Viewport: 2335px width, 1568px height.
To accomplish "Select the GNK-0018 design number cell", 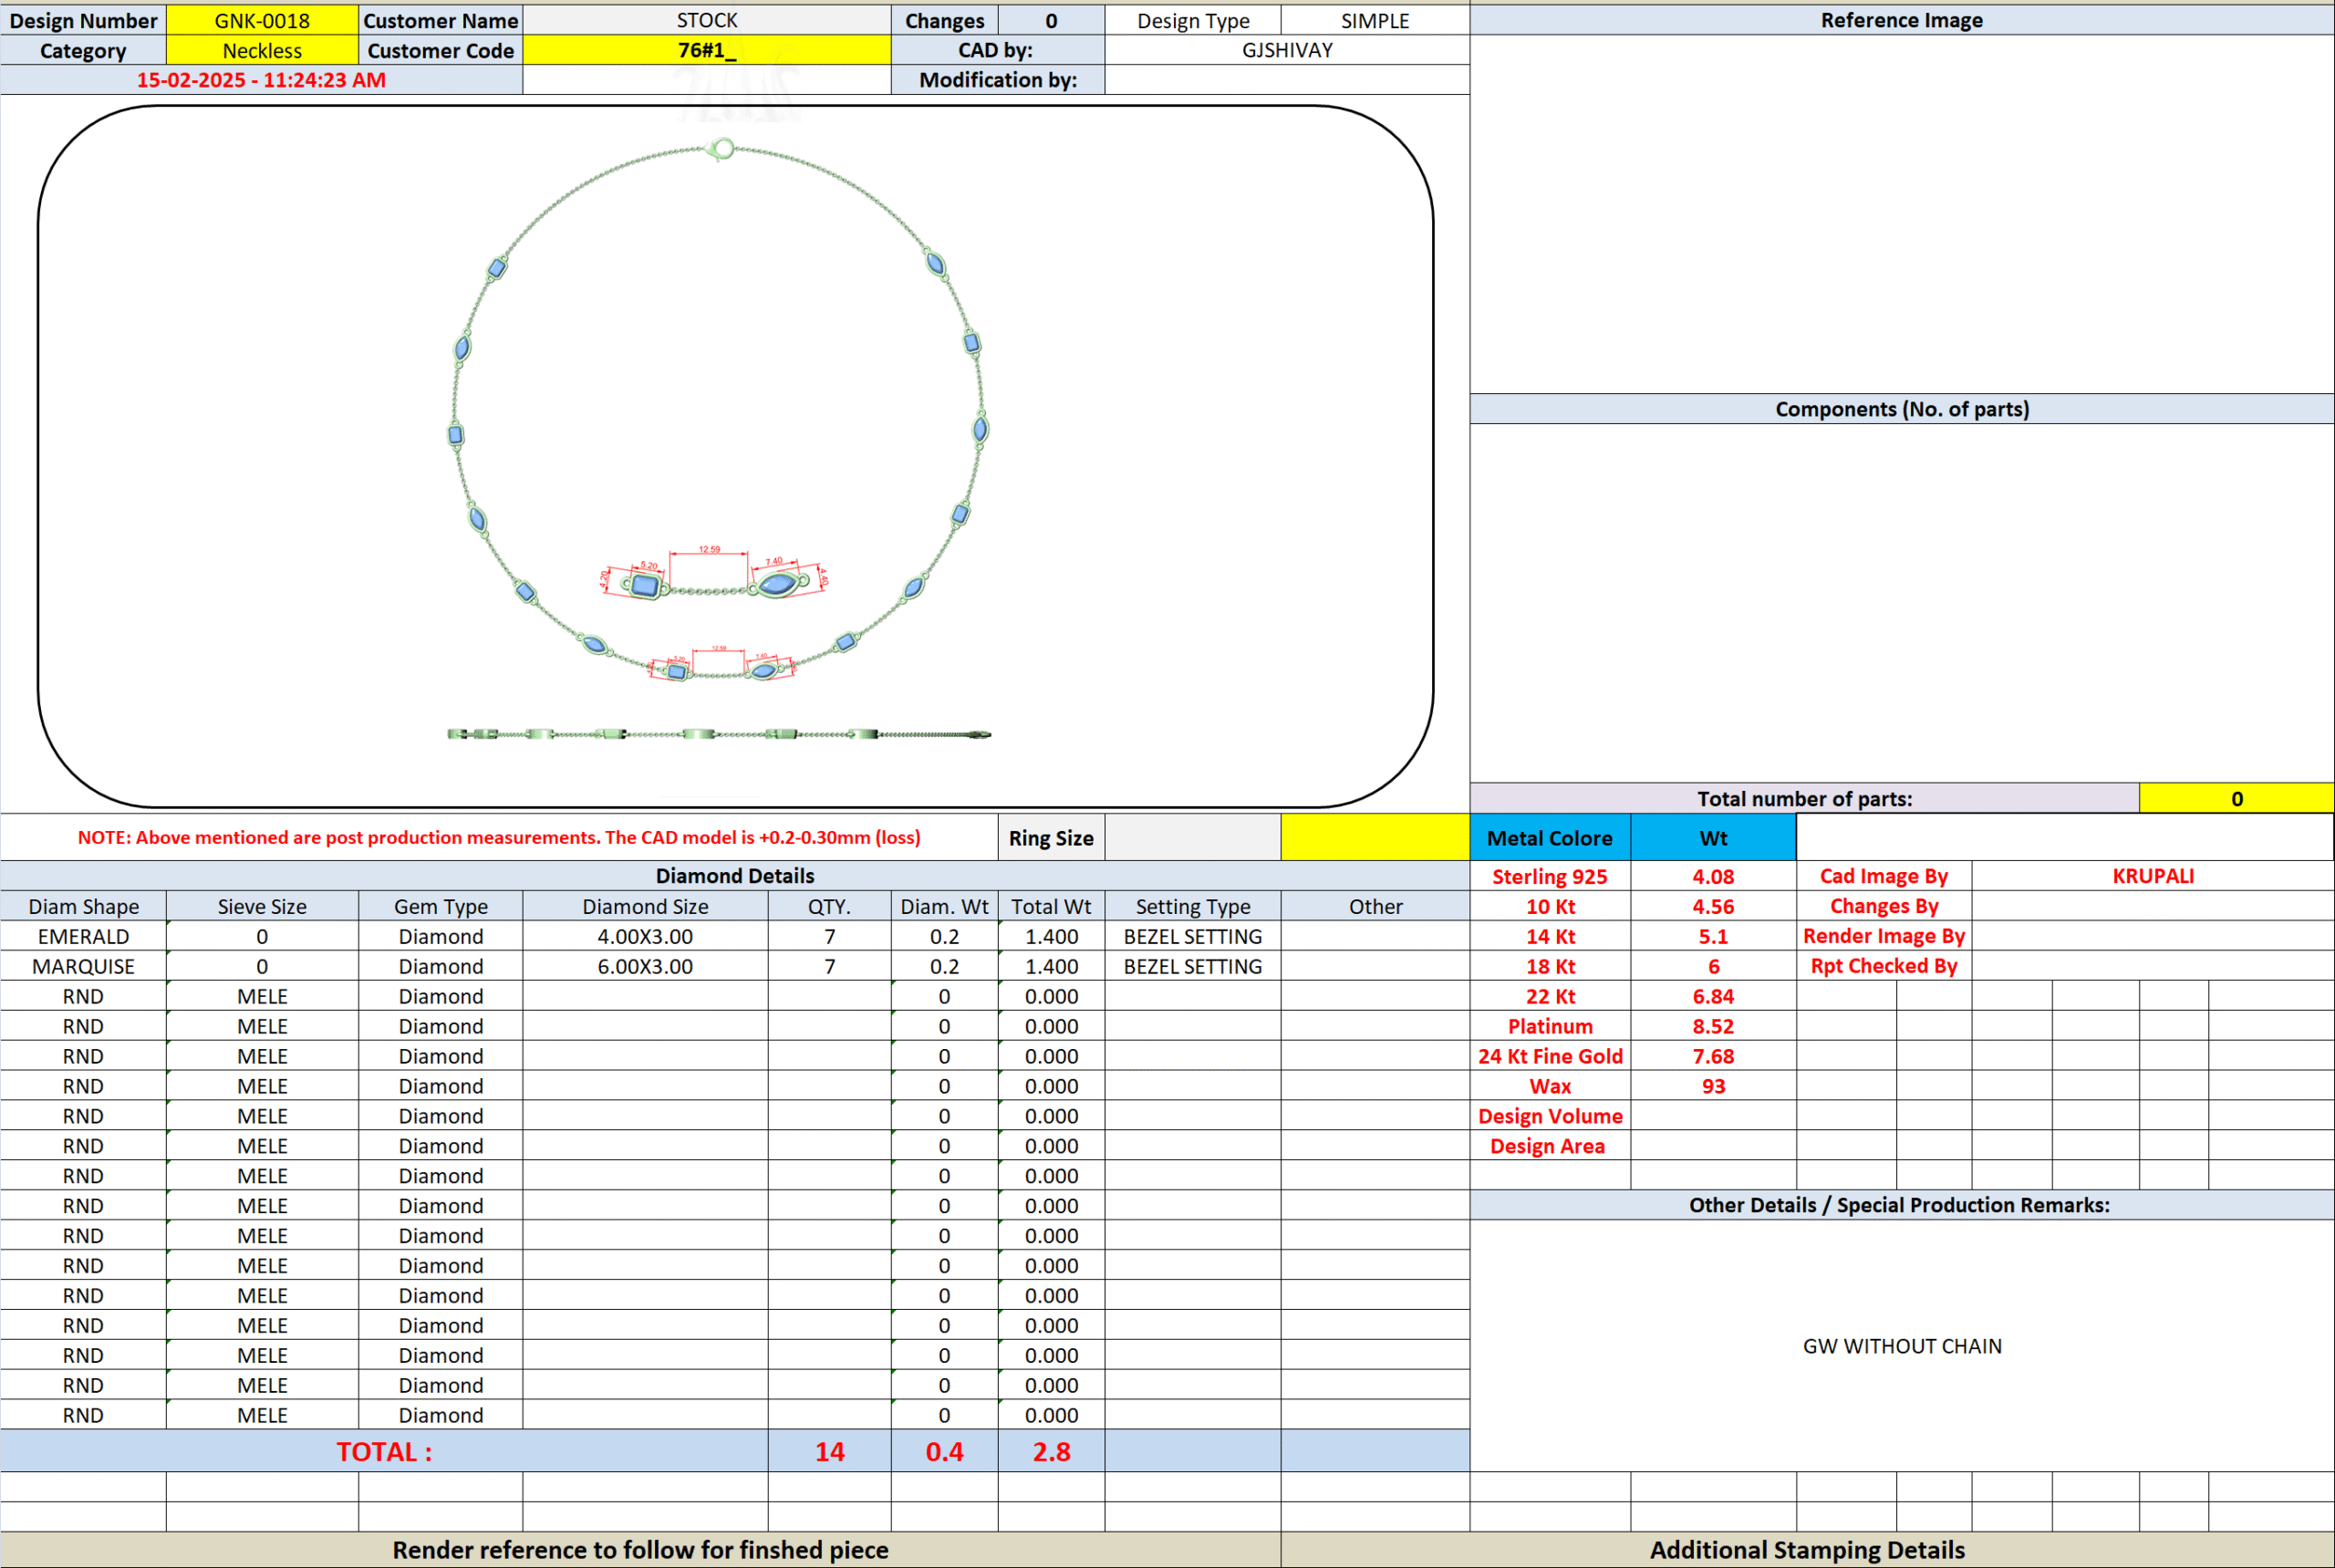I will pyautogui.click(x=262, y=20).
